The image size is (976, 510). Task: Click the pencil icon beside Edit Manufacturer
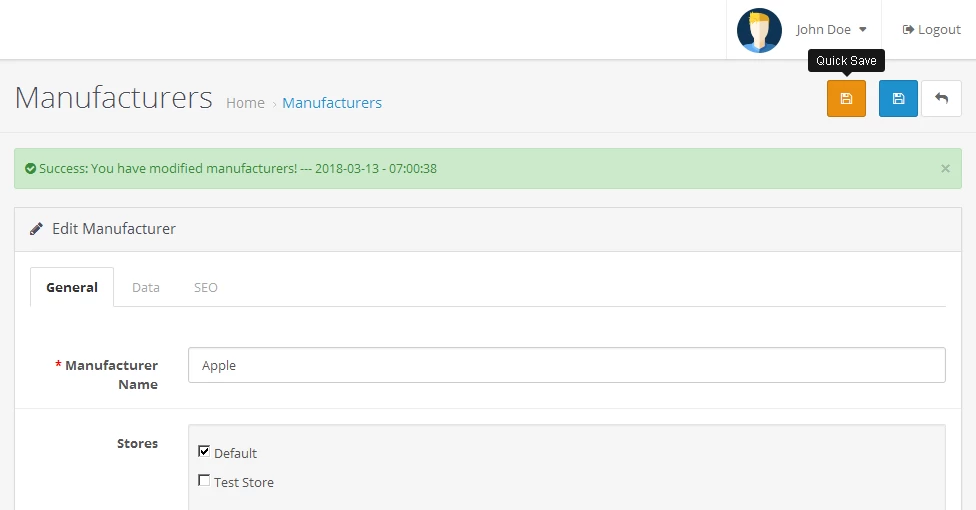pyautogui.click(x=36, y=229)
